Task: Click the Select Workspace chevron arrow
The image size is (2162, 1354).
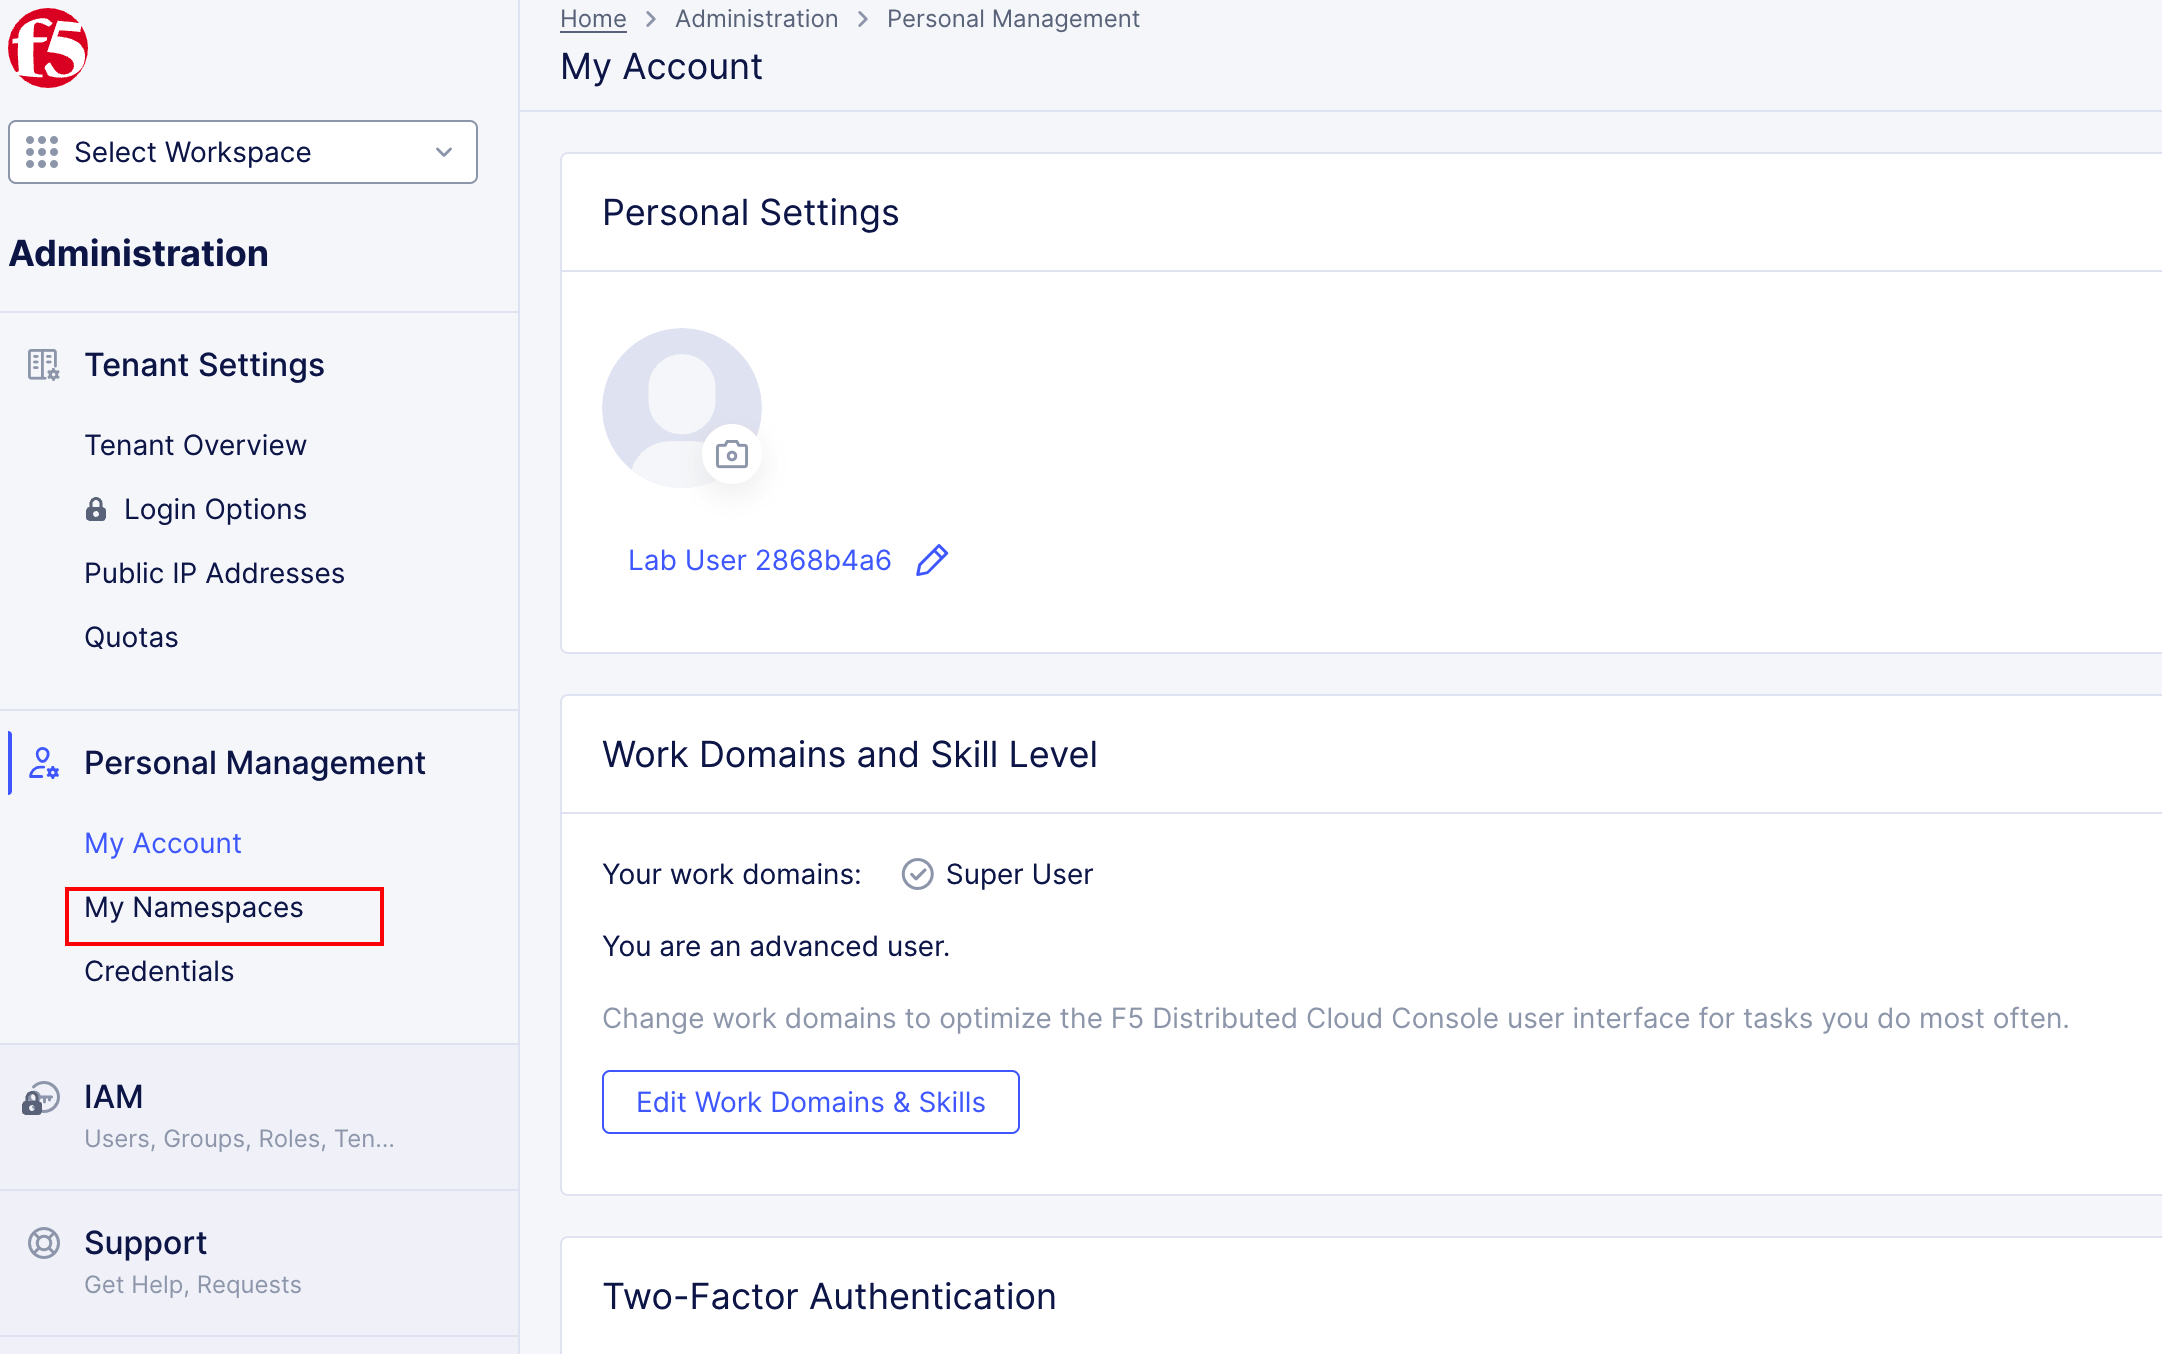Action: tap(444, 152)
